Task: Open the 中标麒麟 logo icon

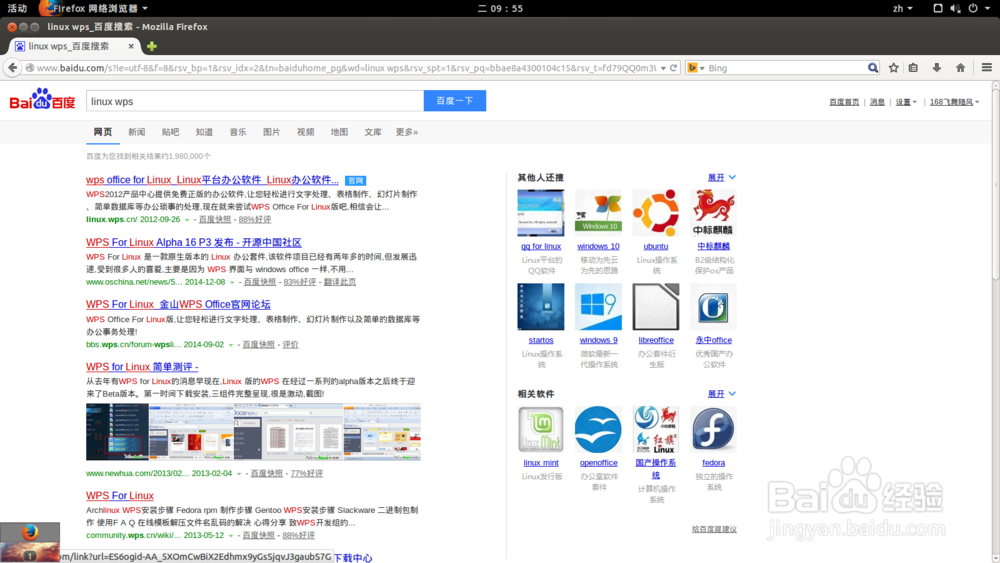Action: pos(713,213)
